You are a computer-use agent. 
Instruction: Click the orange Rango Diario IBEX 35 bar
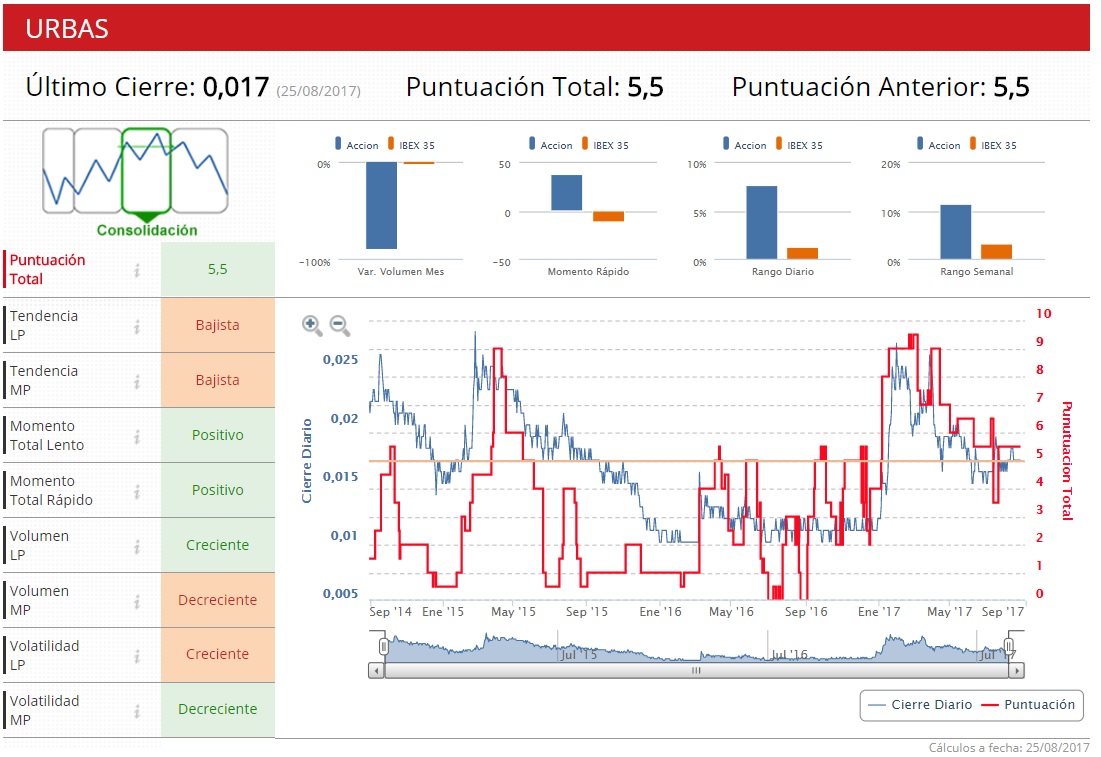802,254
